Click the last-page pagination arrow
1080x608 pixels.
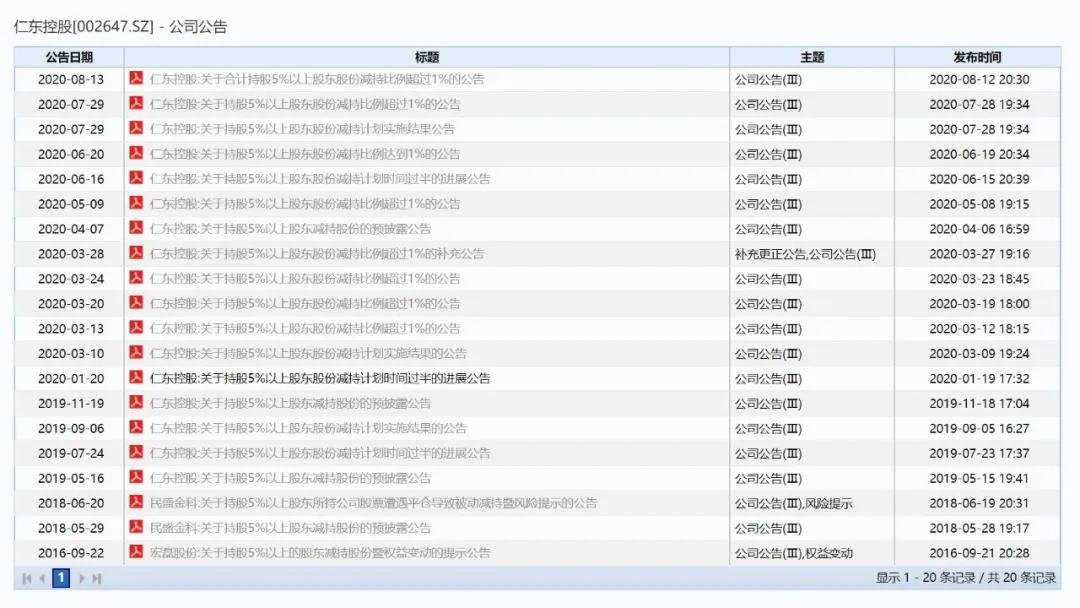click(97, 578)
